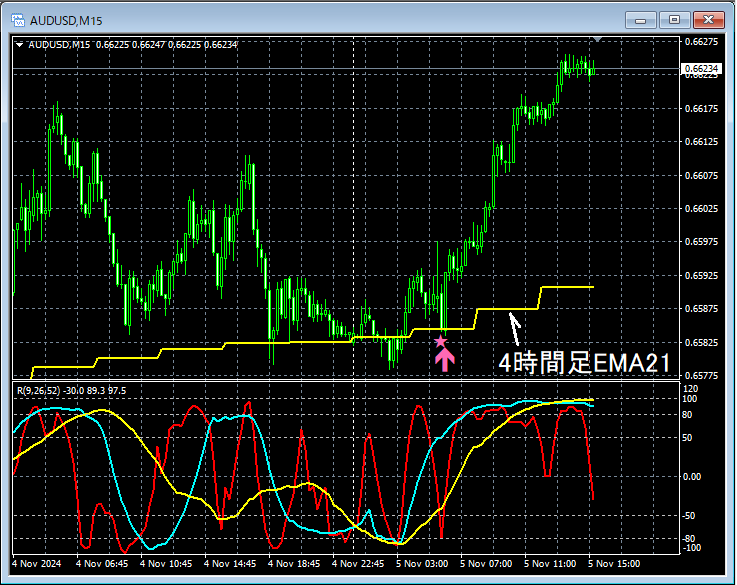
Task: Click the 0.65775 price axis label
Action: (701, 375)
